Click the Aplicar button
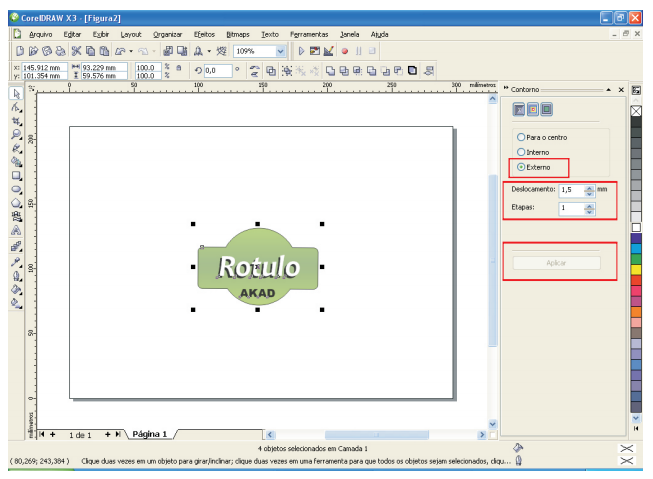 [x=557, y=263]
